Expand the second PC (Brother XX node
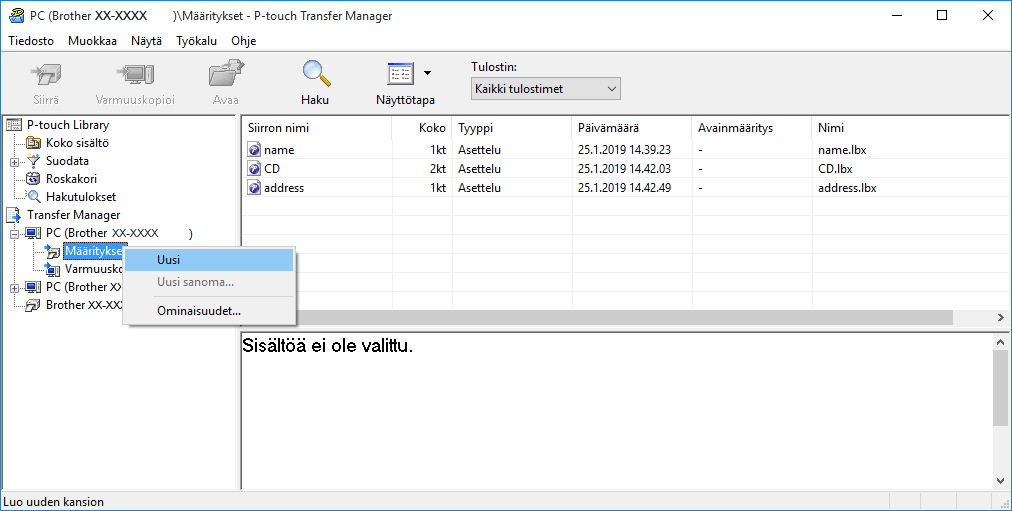 (14, 288)
